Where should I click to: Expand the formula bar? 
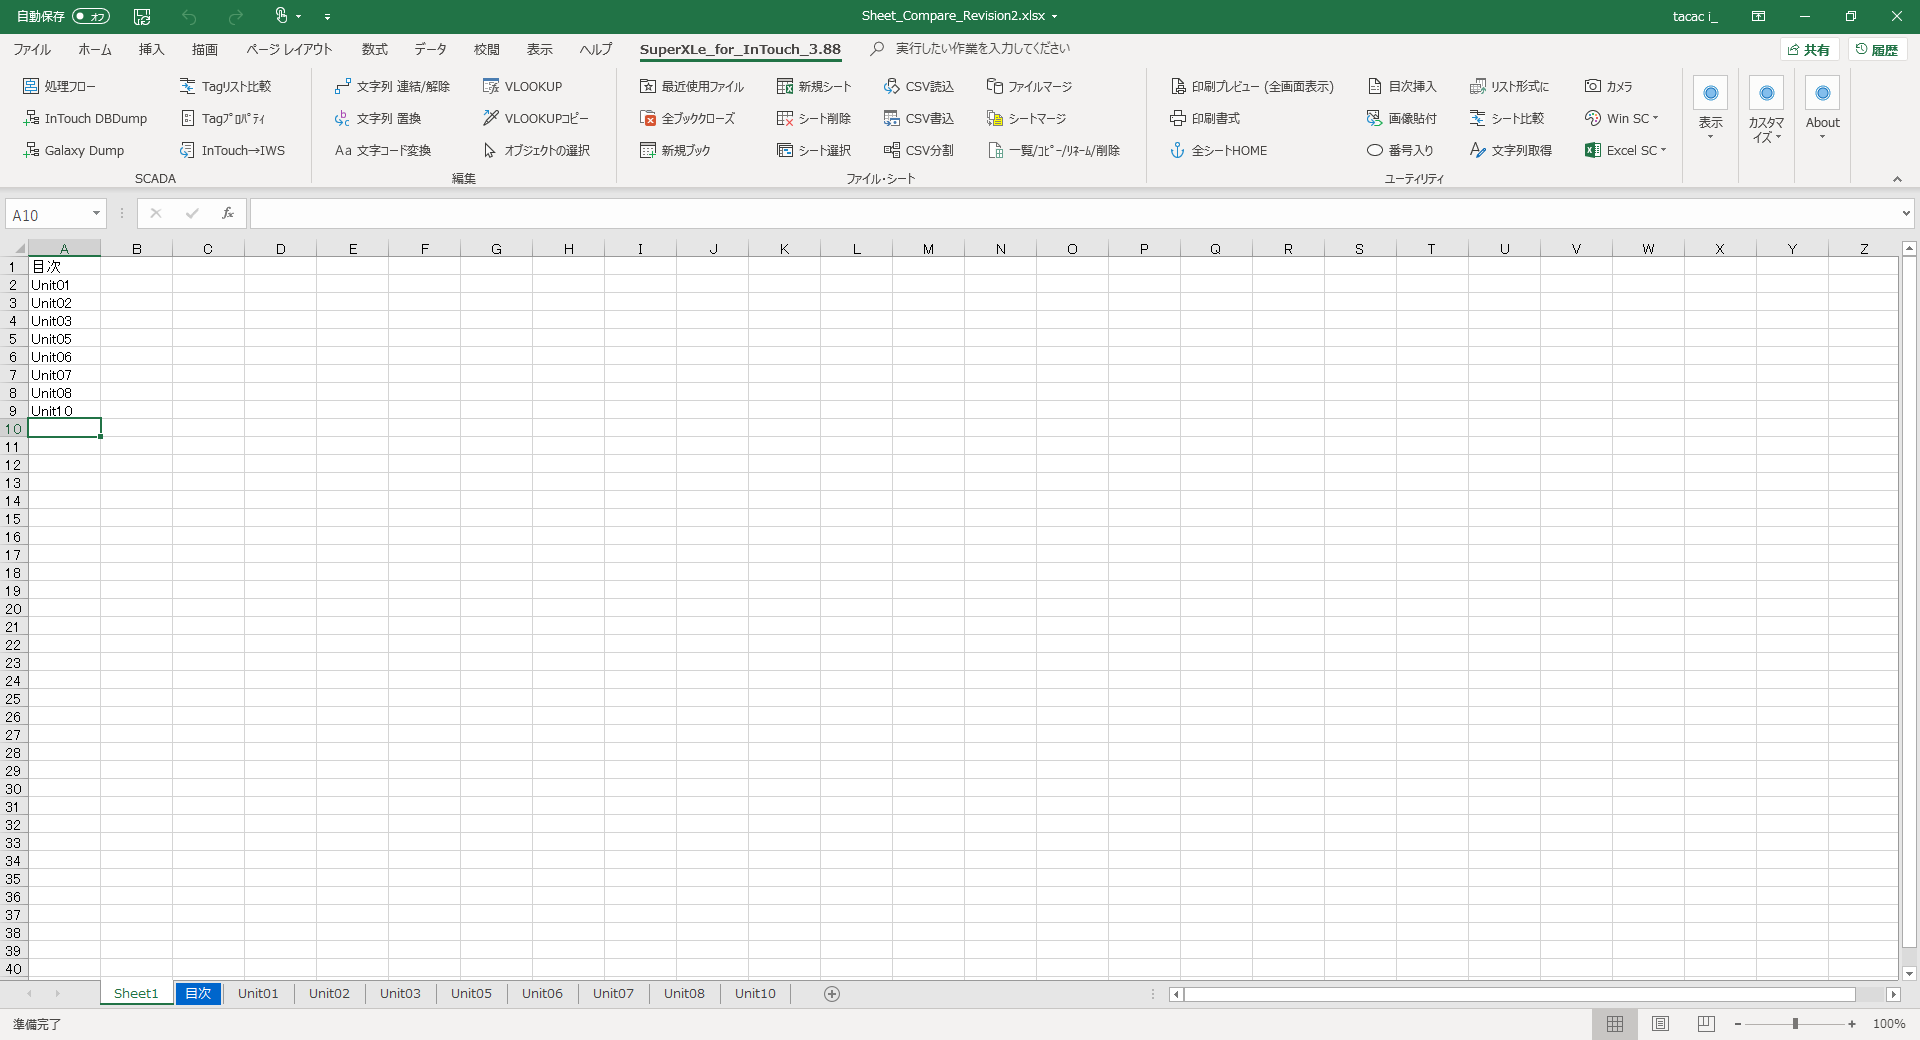(x=1906, y=213)
